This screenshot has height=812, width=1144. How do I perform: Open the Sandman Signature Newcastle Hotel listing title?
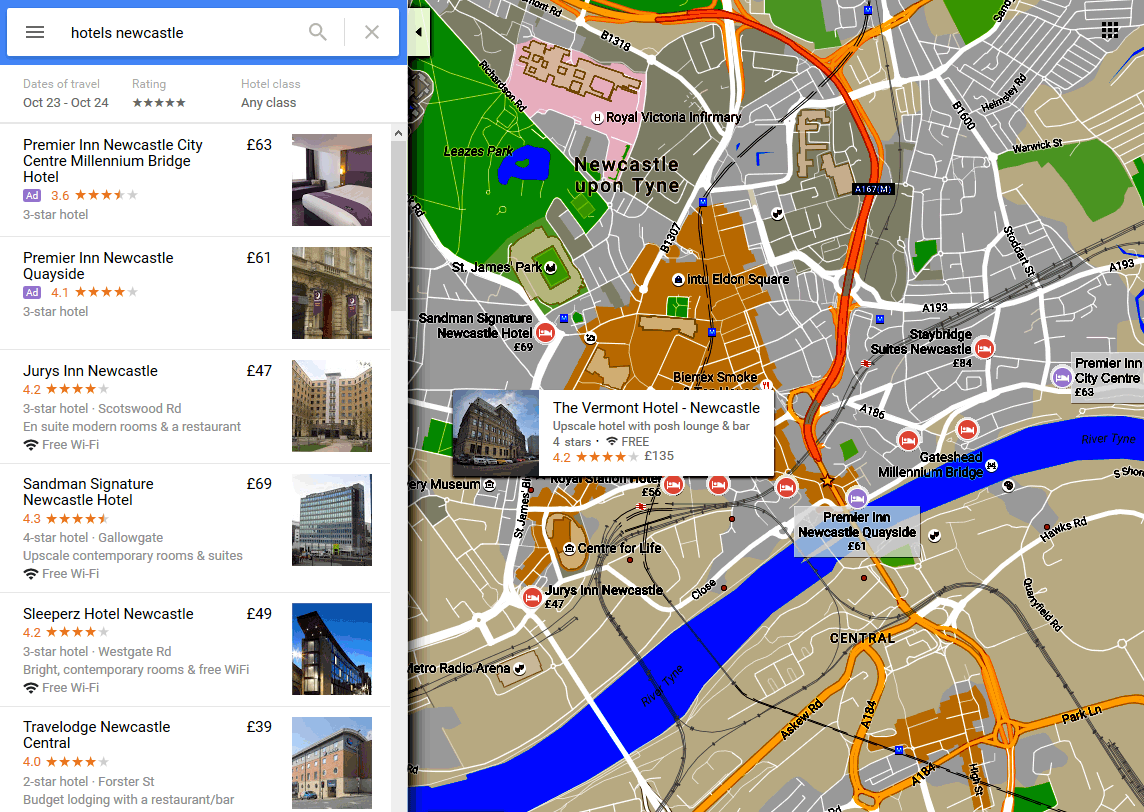click(x=88, y=492)
